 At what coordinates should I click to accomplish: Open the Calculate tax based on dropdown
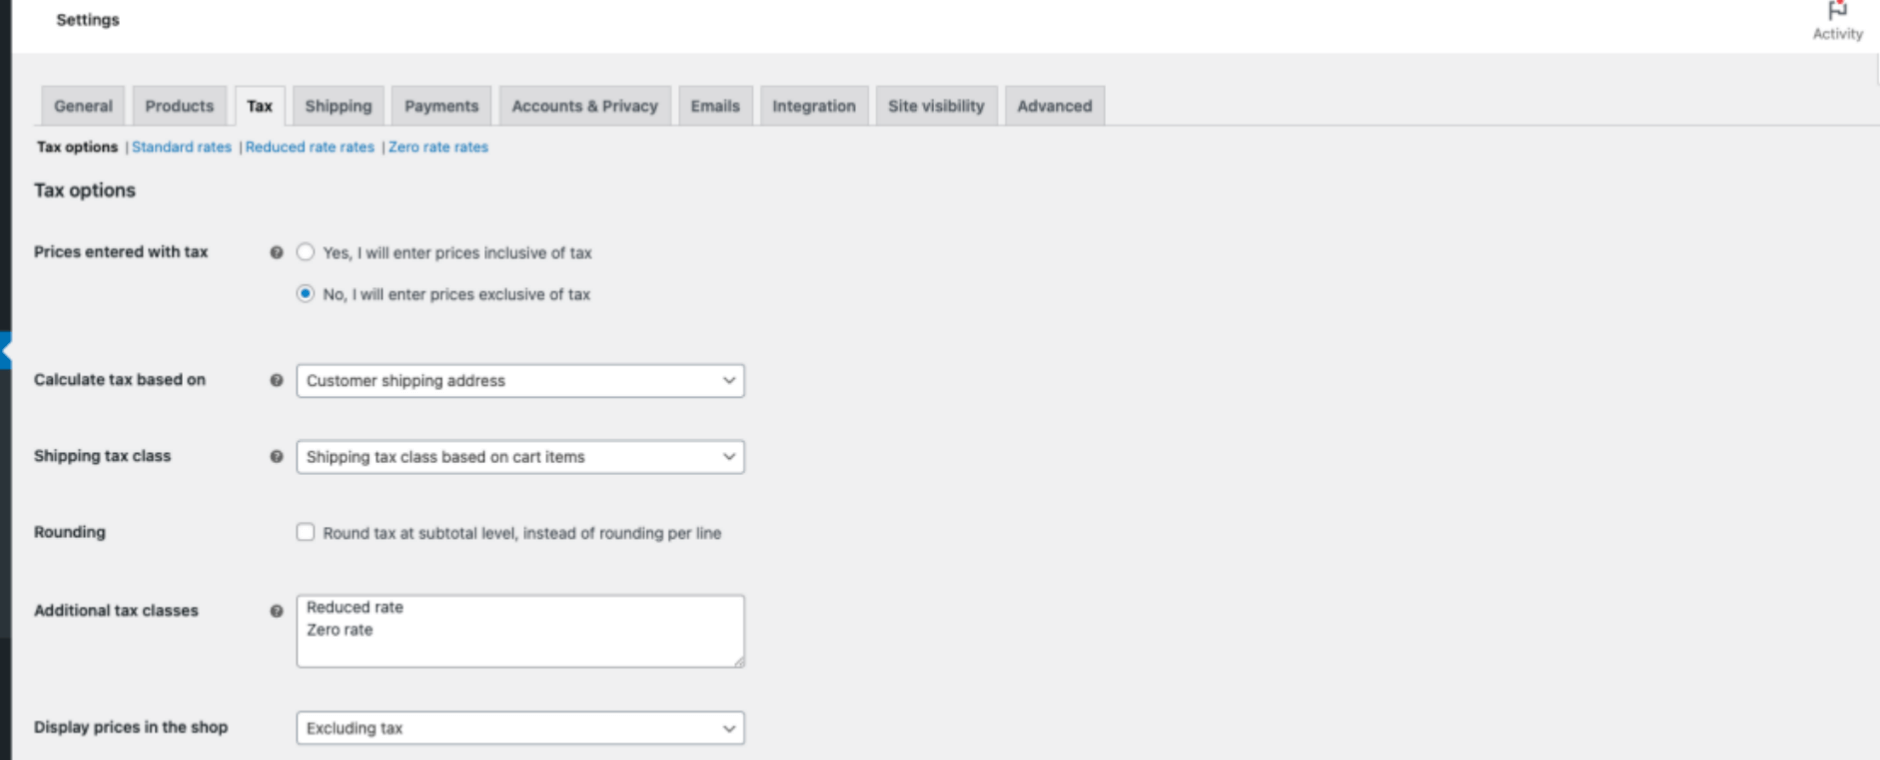520,381
